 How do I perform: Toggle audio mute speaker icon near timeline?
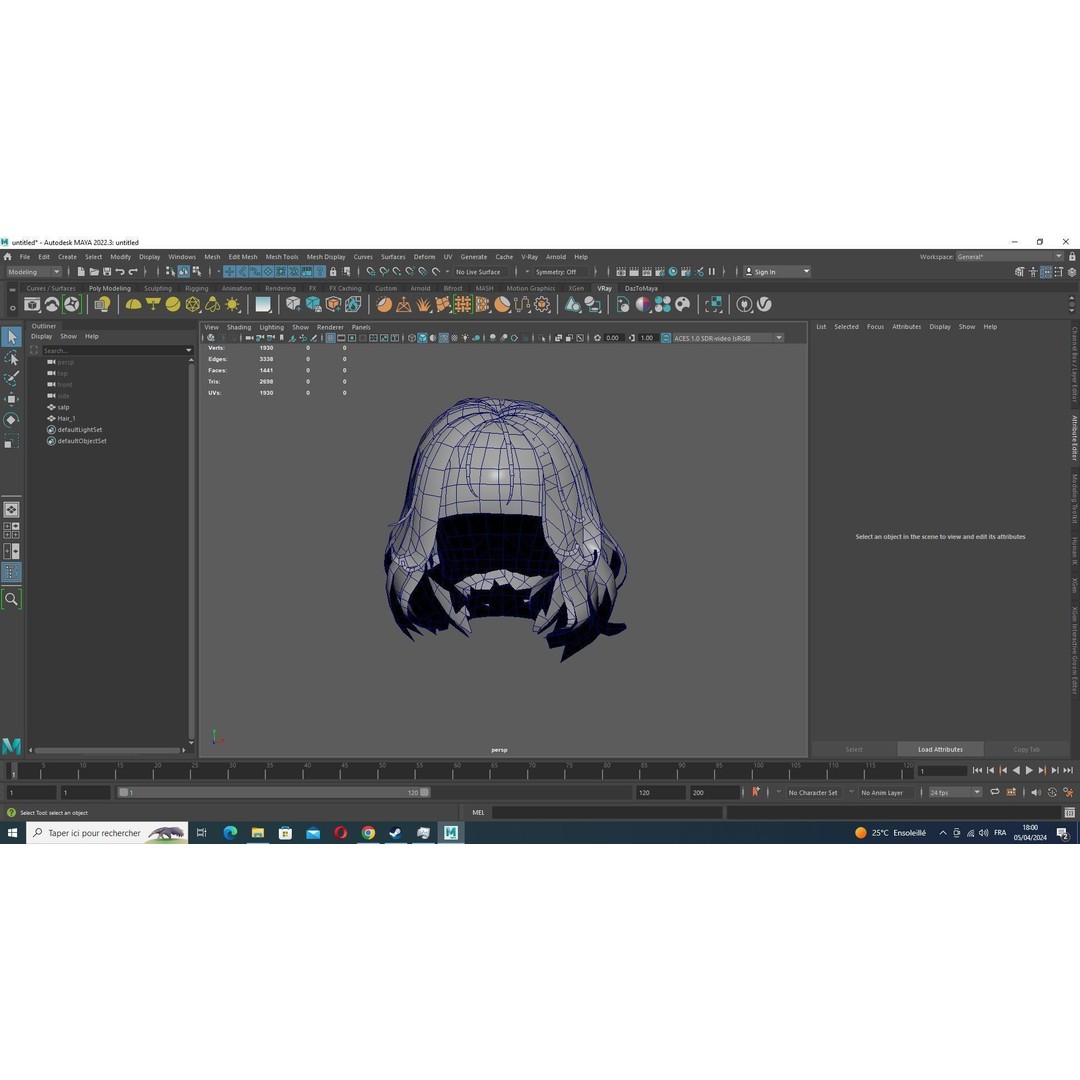(x=1036, y=793)
